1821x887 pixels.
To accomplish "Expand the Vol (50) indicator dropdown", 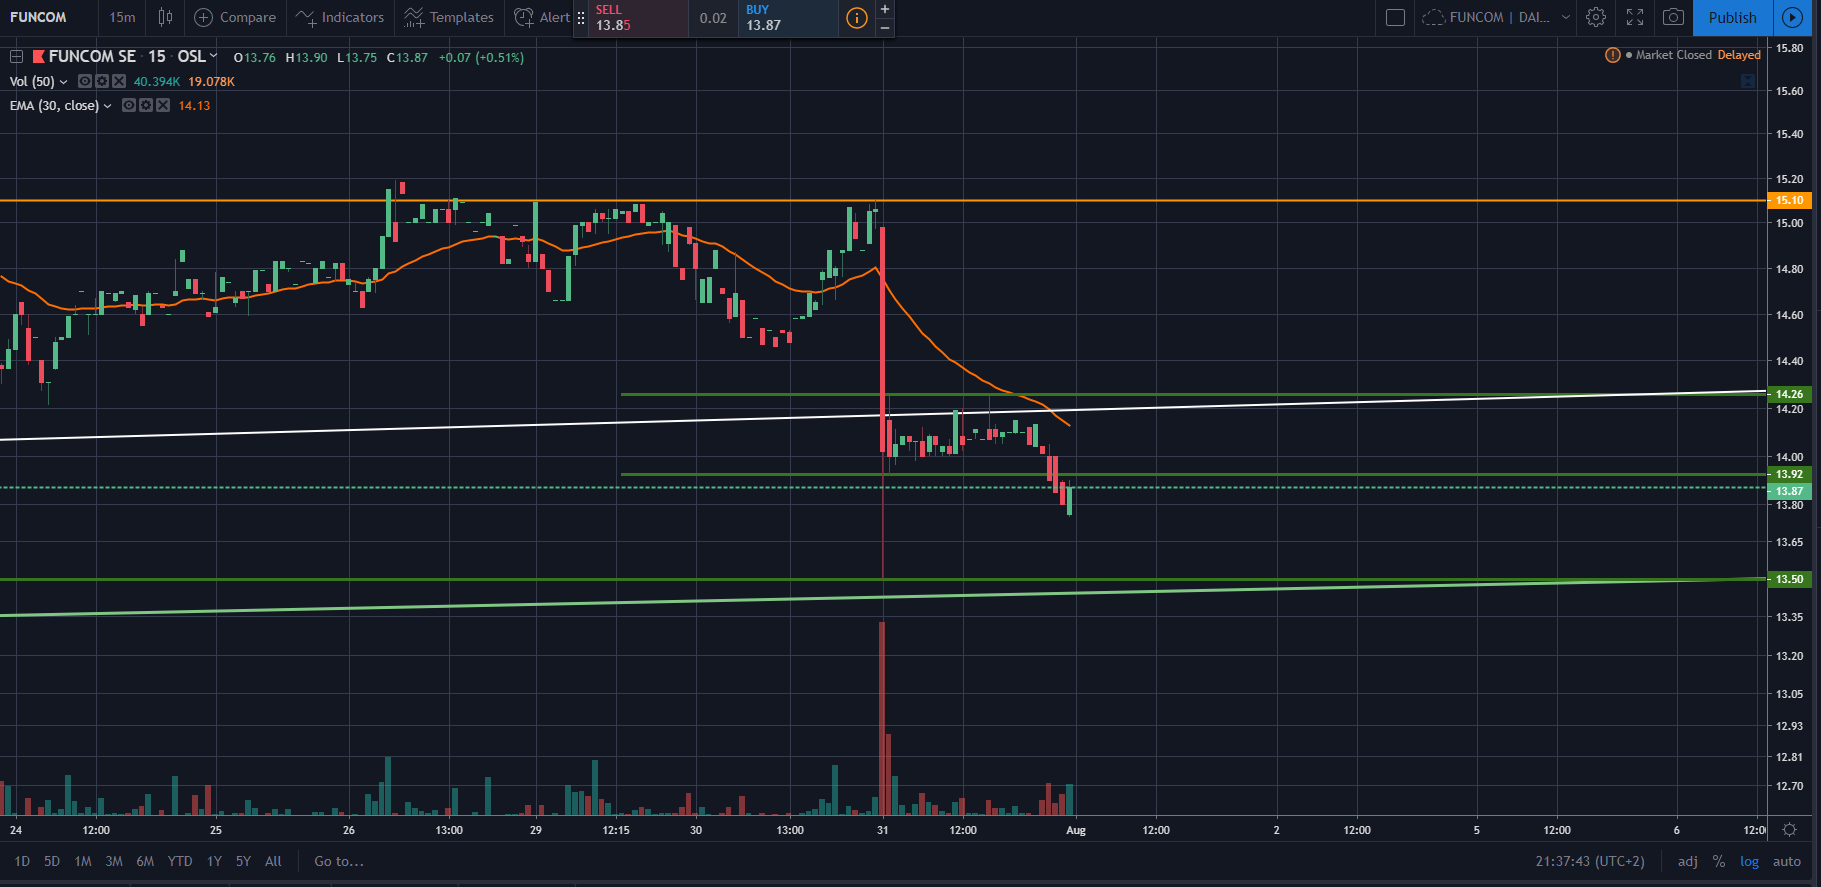I will [x=64, y=82].
